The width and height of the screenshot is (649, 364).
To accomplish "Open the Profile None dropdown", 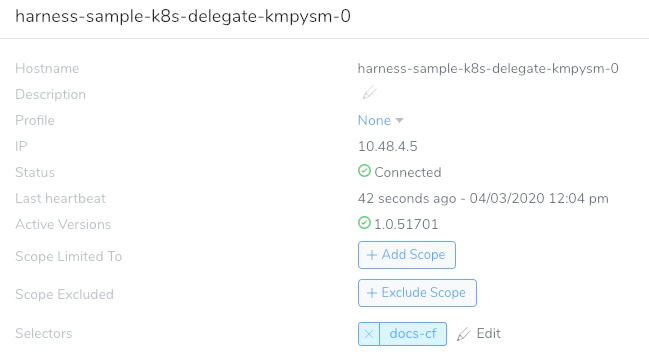I will click(380, 121).
